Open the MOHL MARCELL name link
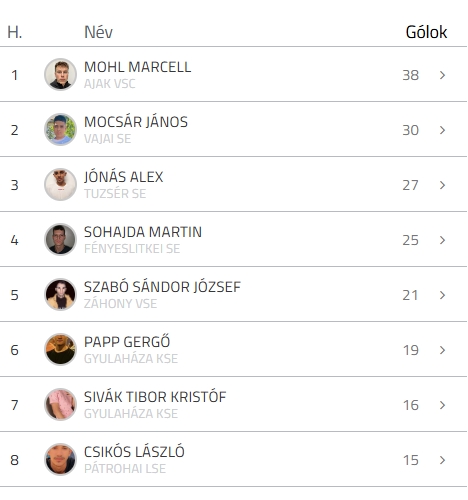 [137, 67]
